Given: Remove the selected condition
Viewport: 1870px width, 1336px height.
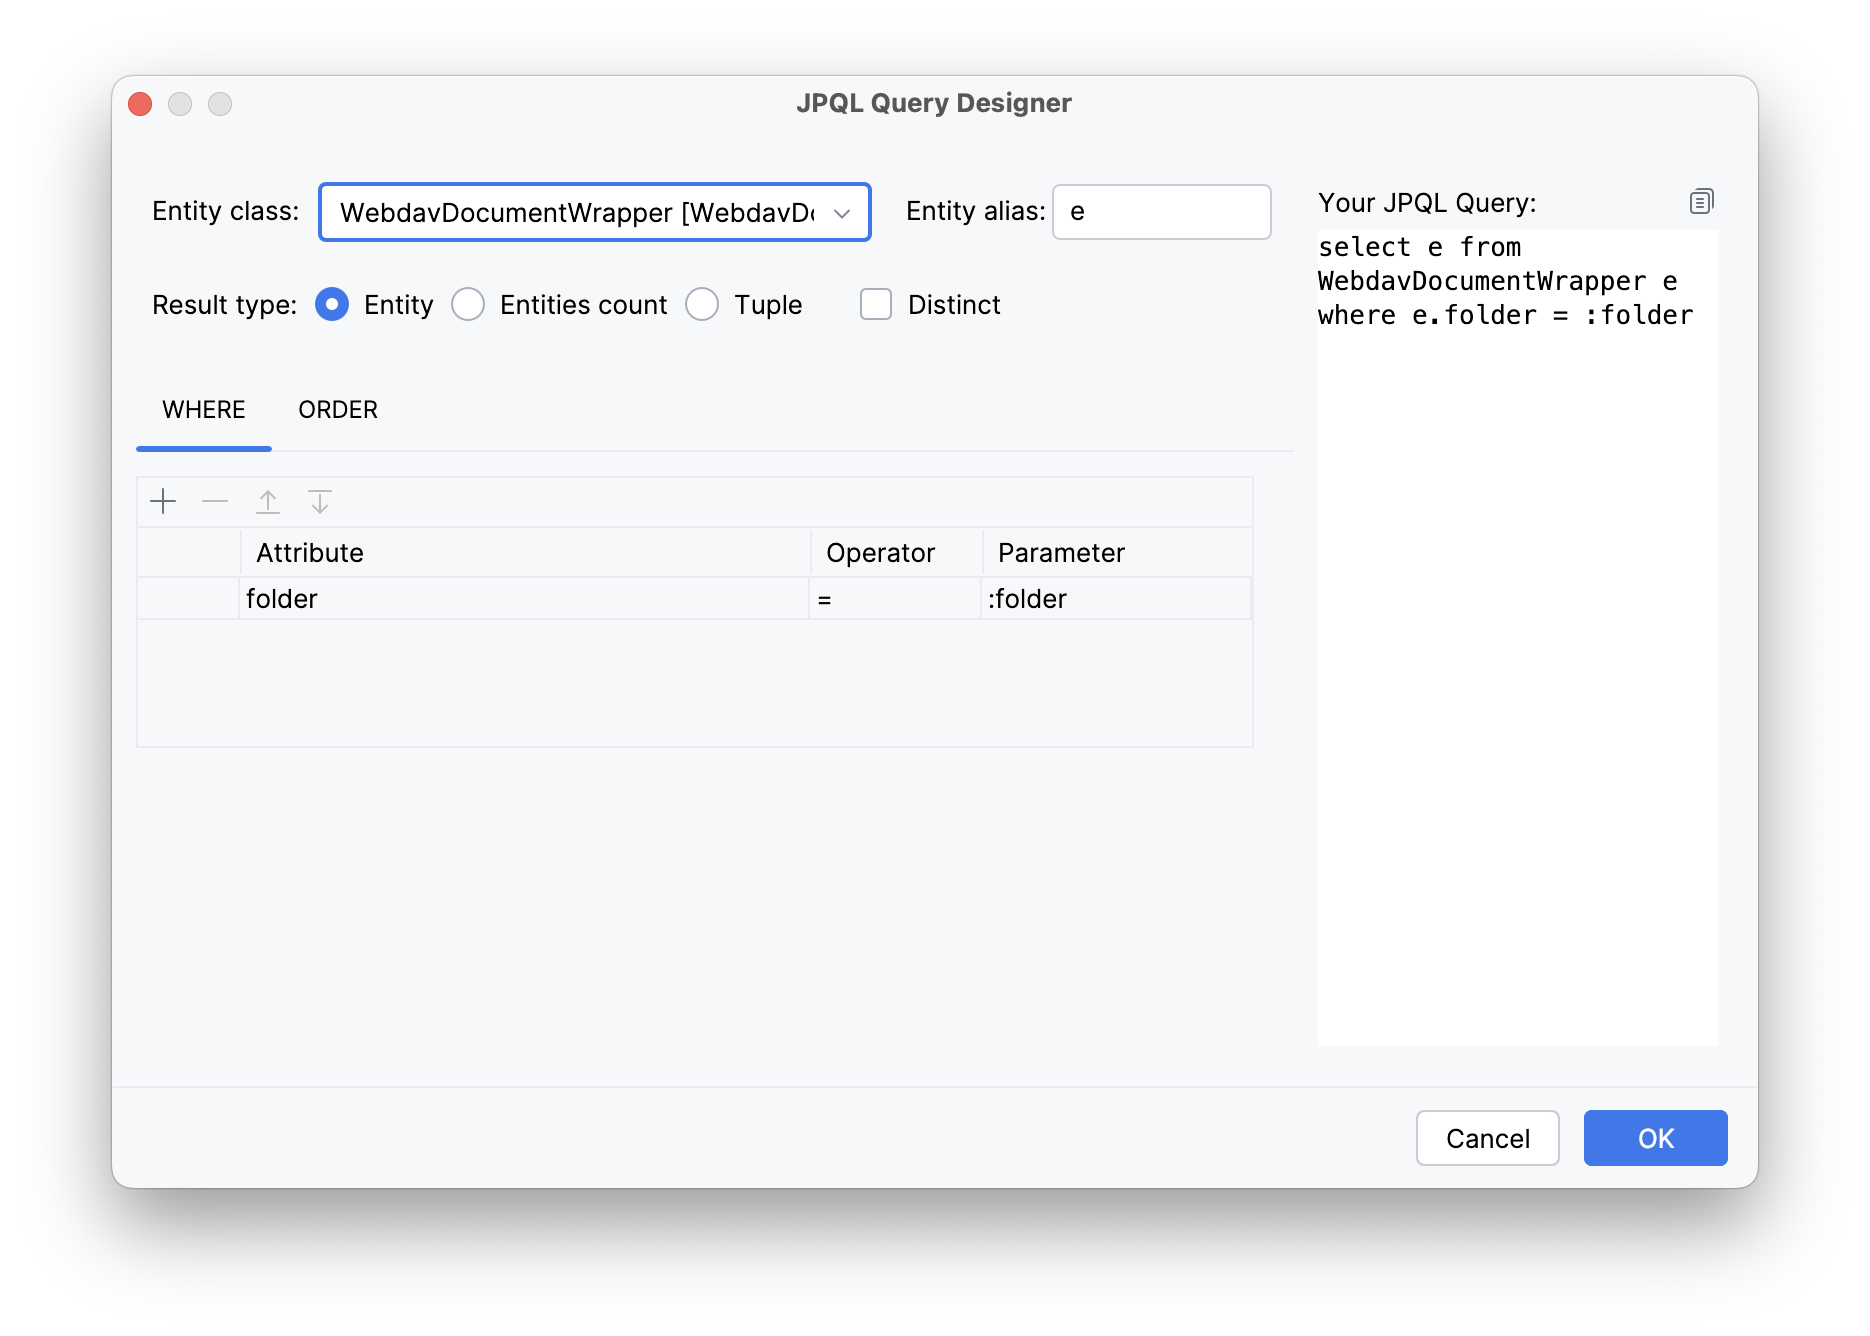Looking at the screenshot, I should click(x=215, y=501).
